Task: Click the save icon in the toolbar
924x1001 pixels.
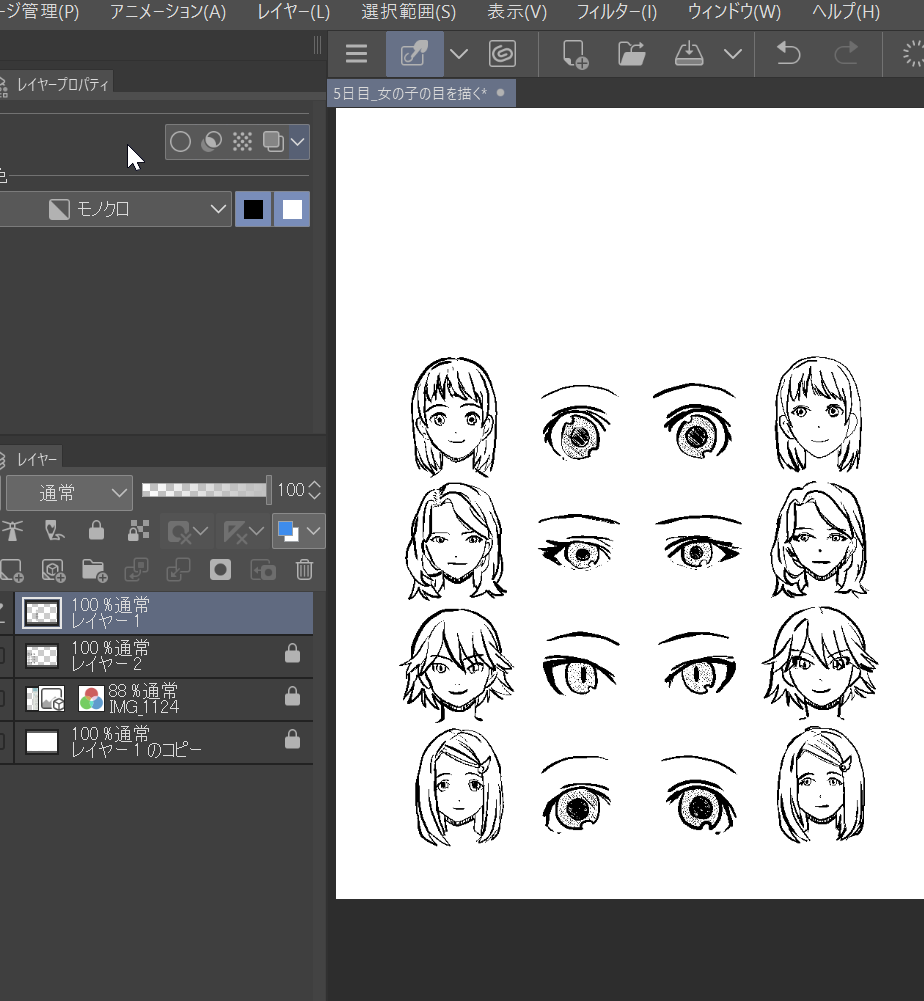Action: click(690, 54)
